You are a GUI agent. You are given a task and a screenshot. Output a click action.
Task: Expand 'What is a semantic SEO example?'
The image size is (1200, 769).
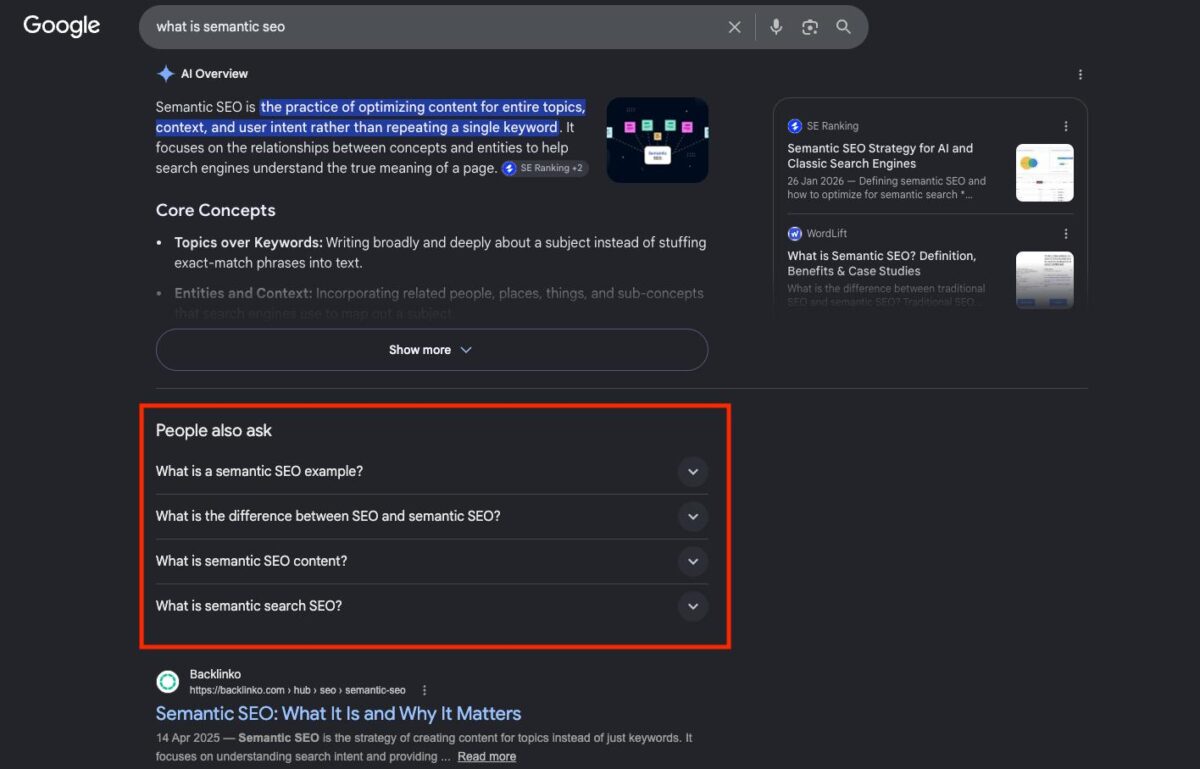coord(432,471)
